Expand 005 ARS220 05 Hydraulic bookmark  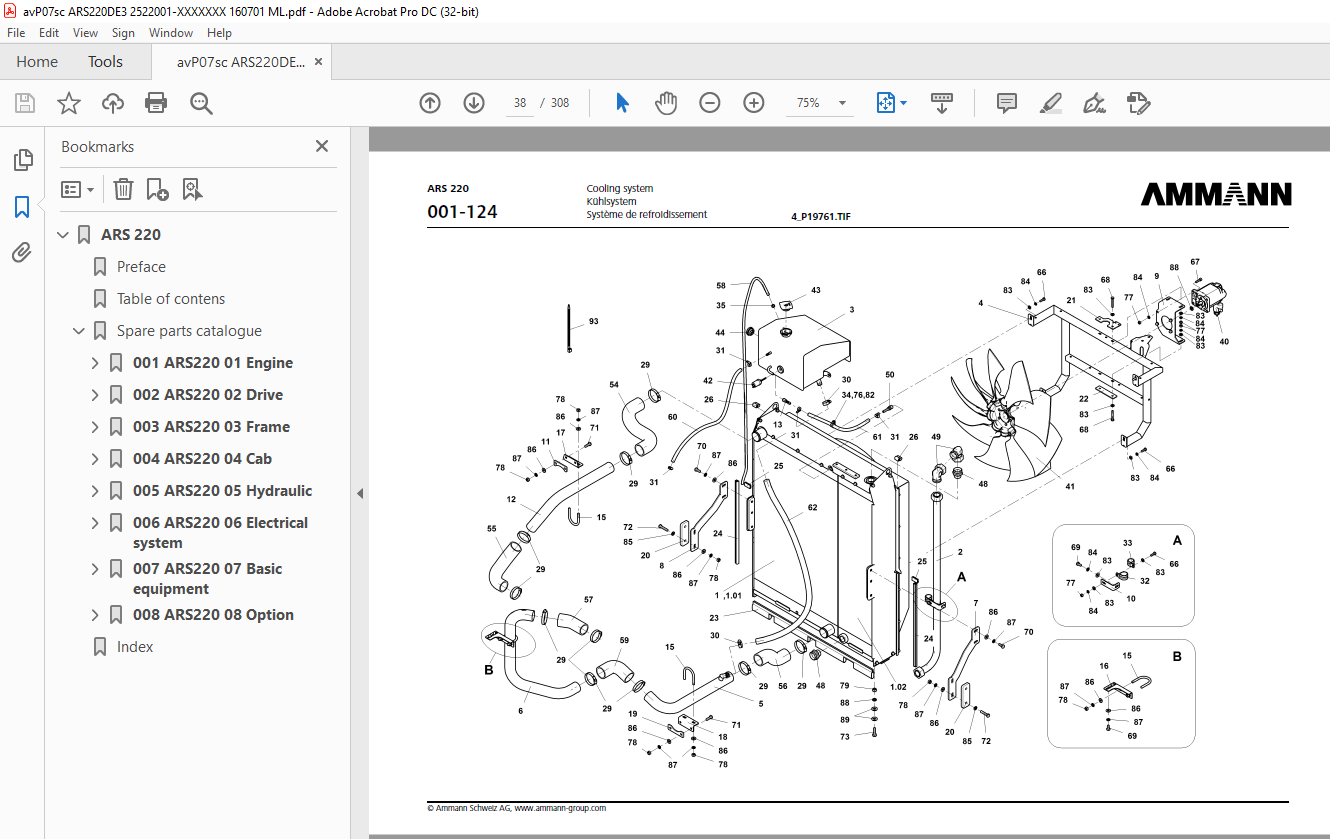(x=95, y=491)
